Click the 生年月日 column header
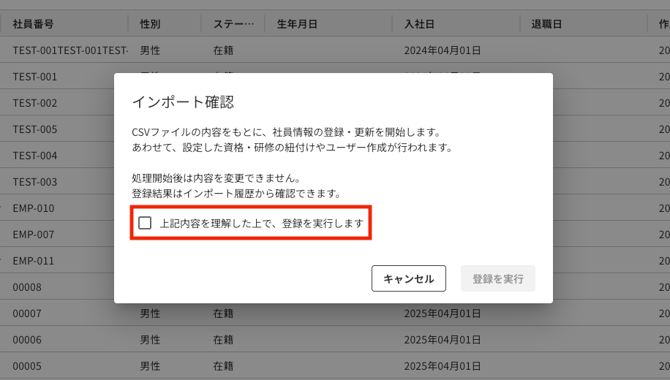This screenshot has width=670, height=380. (x=297, y=24)
